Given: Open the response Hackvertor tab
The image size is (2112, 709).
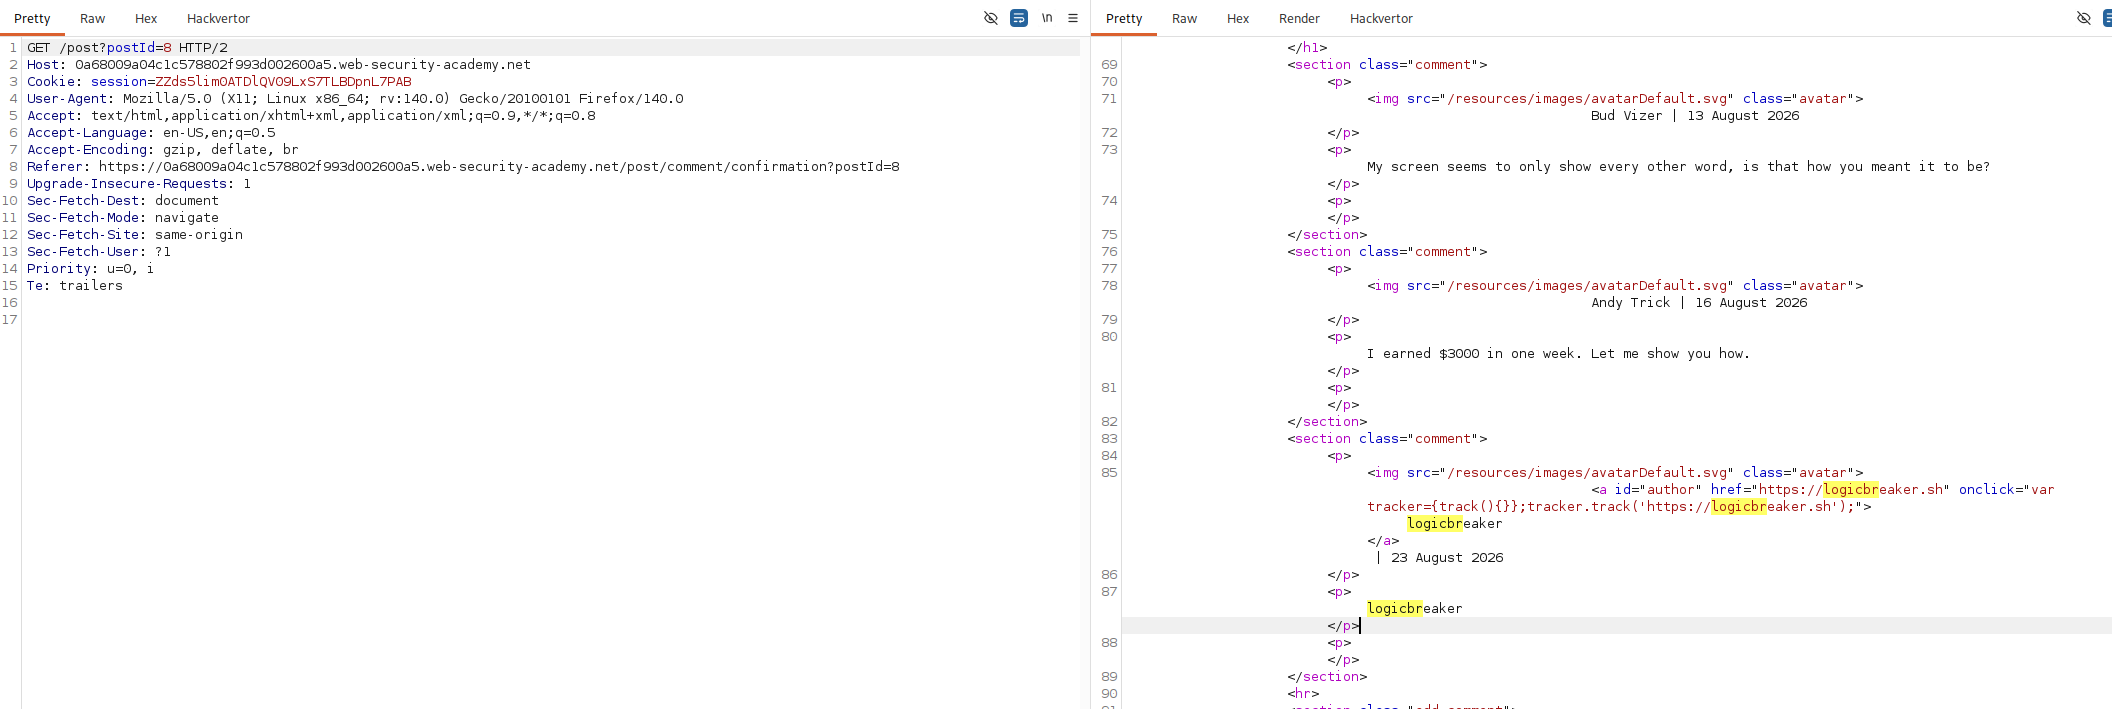Looking at the screenshot, I should pos(1381,19).
